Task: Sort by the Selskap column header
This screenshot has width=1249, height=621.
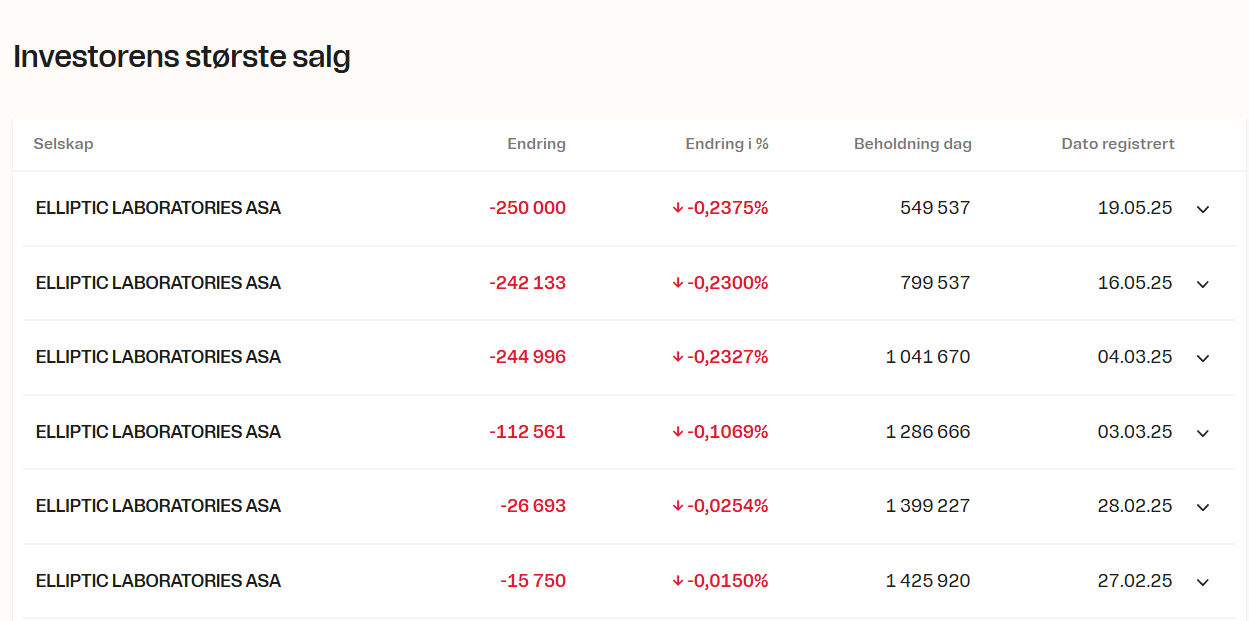Action: [x=63, y=144]
